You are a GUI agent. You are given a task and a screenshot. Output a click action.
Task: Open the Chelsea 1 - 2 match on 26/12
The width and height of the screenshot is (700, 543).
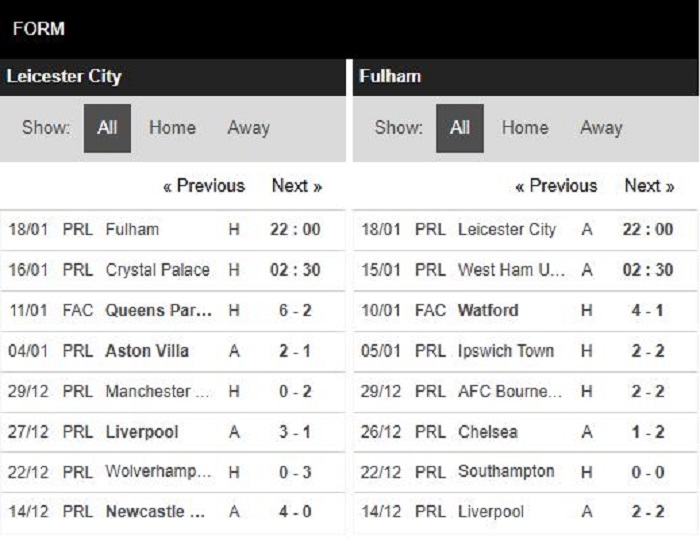click(x=525, y=432)
